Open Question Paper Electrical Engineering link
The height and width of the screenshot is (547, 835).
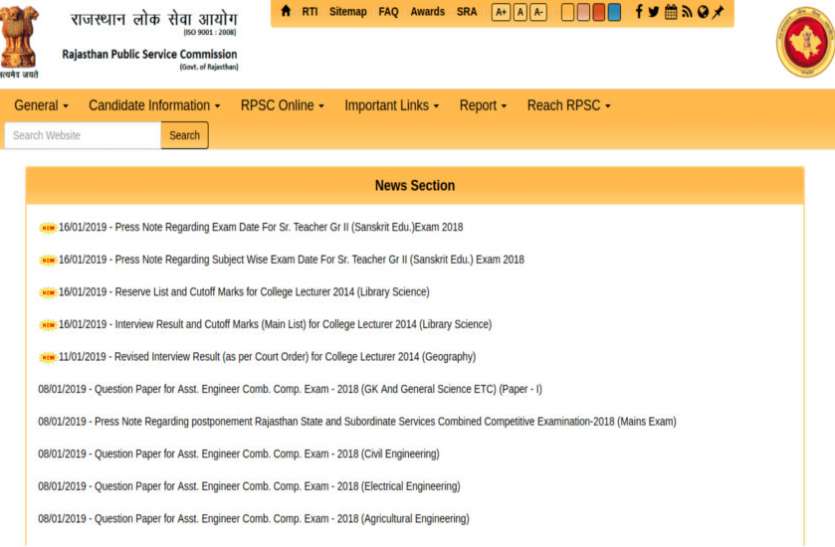(249, 487)
